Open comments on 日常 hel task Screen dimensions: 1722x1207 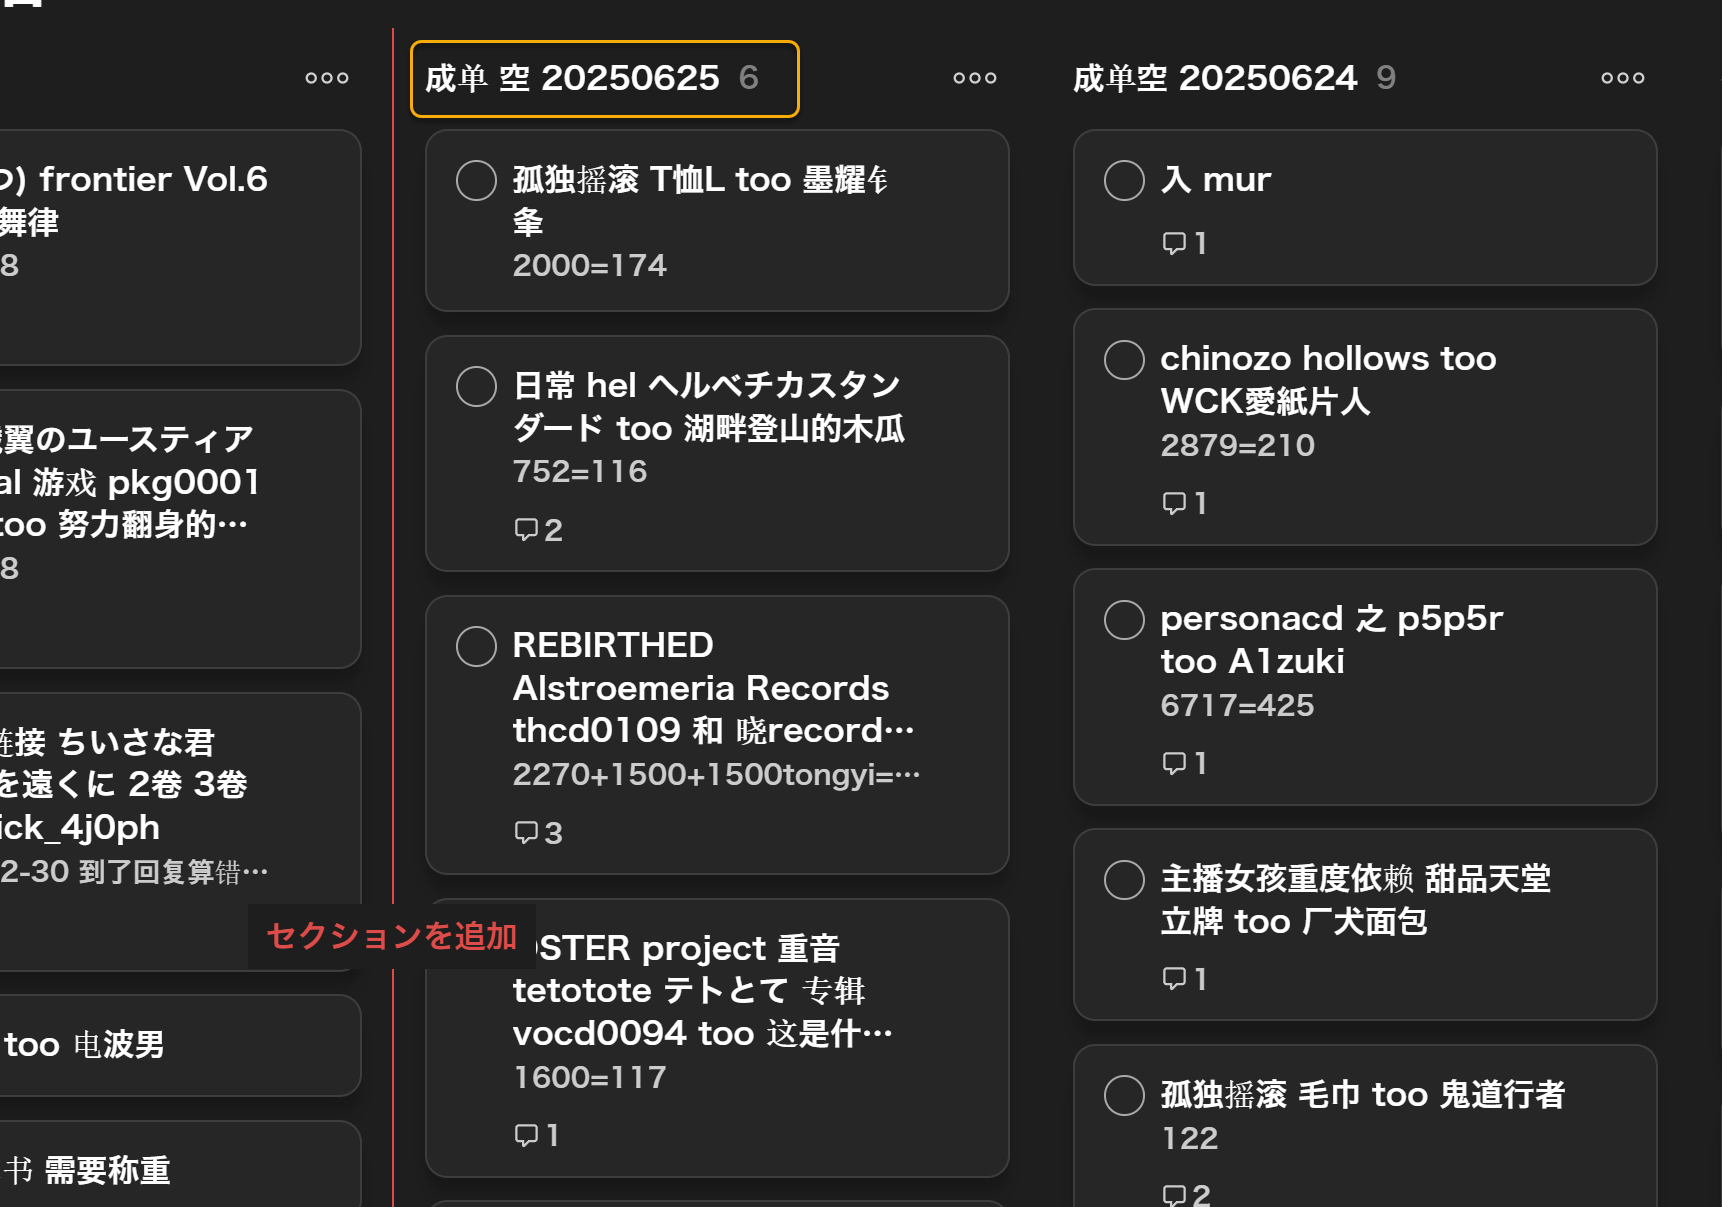(537, 529)
